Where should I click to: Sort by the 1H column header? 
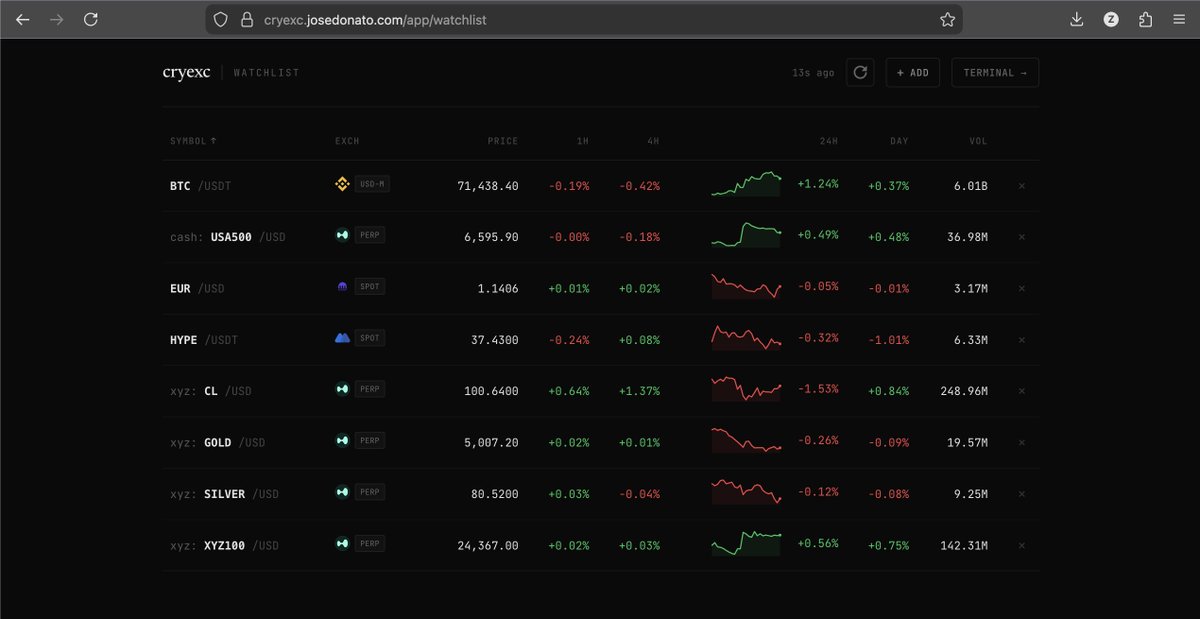(583, 141)
